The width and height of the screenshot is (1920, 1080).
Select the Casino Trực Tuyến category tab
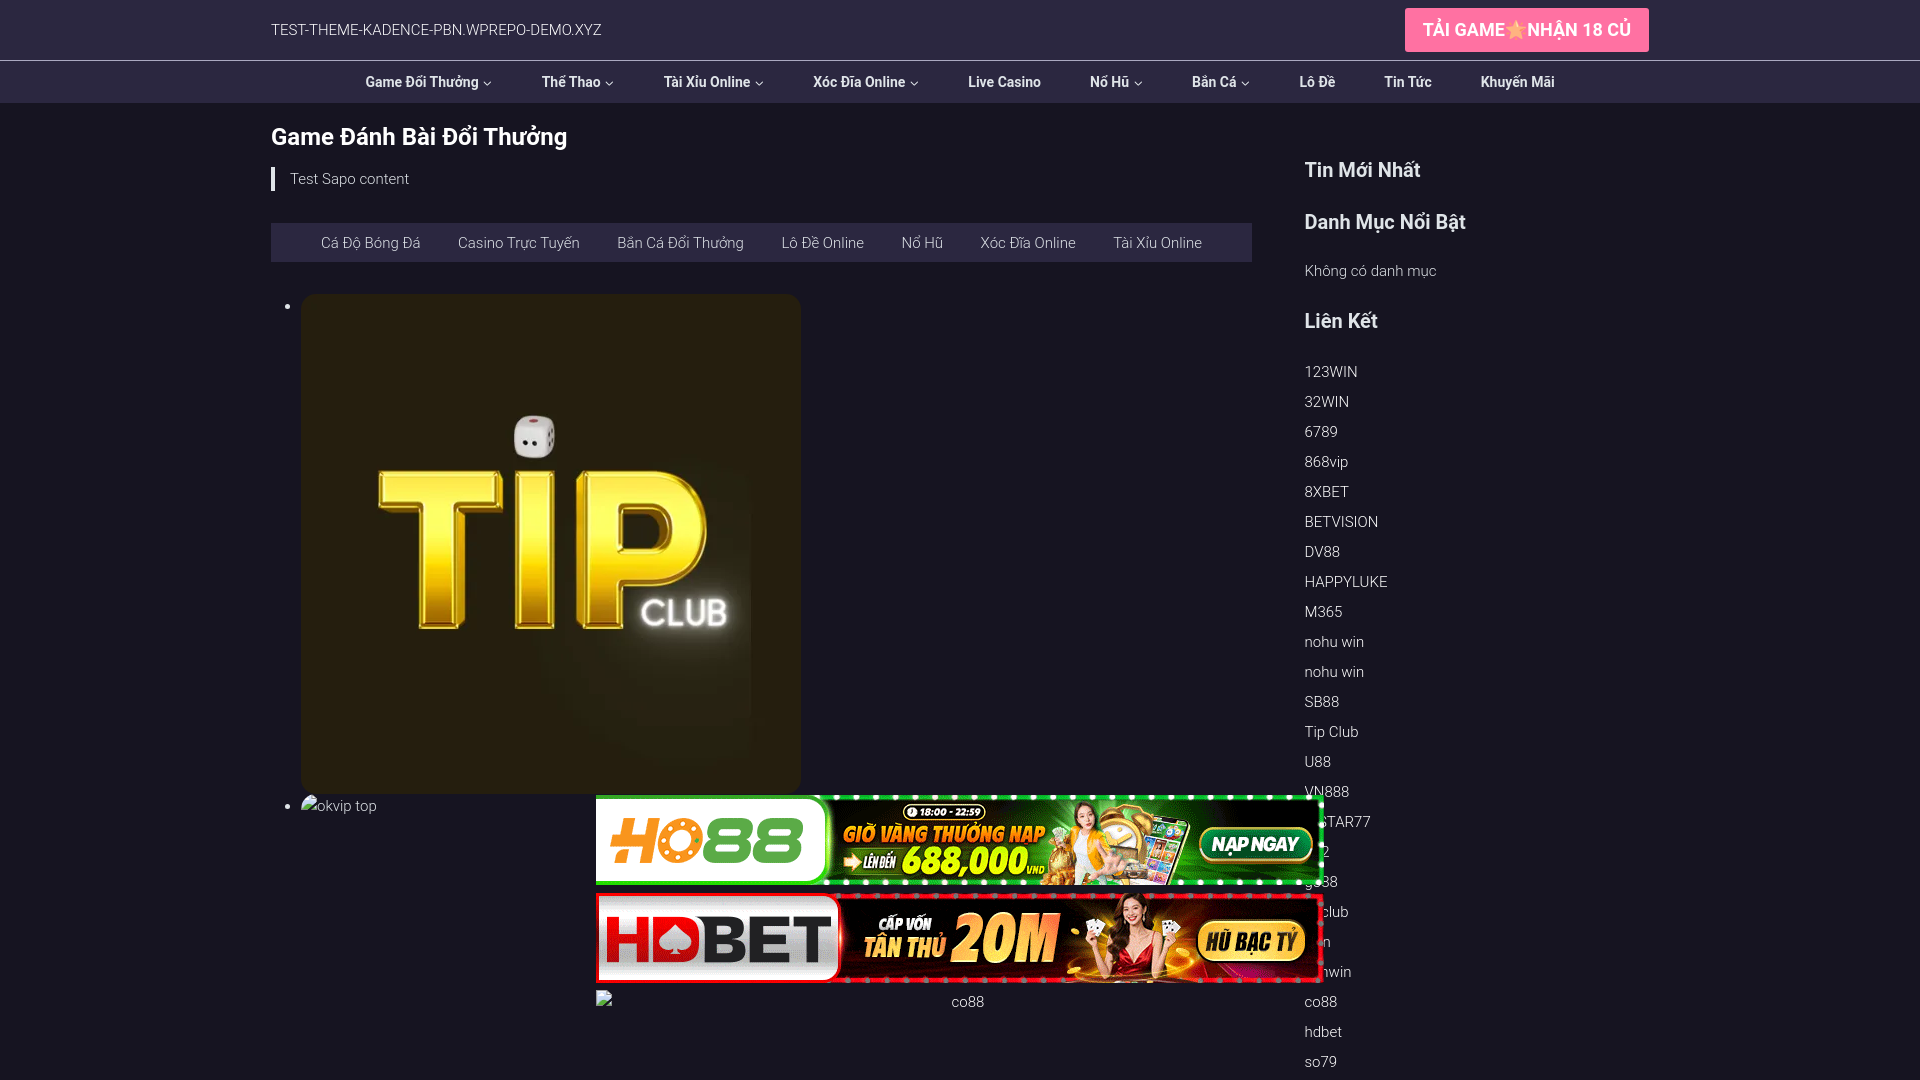[x=518, y=243]
